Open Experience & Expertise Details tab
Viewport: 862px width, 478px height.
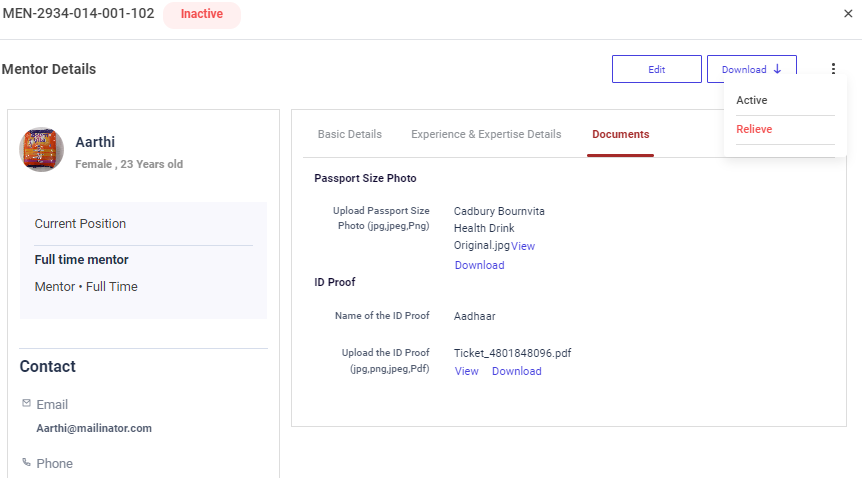coord(486,134)
